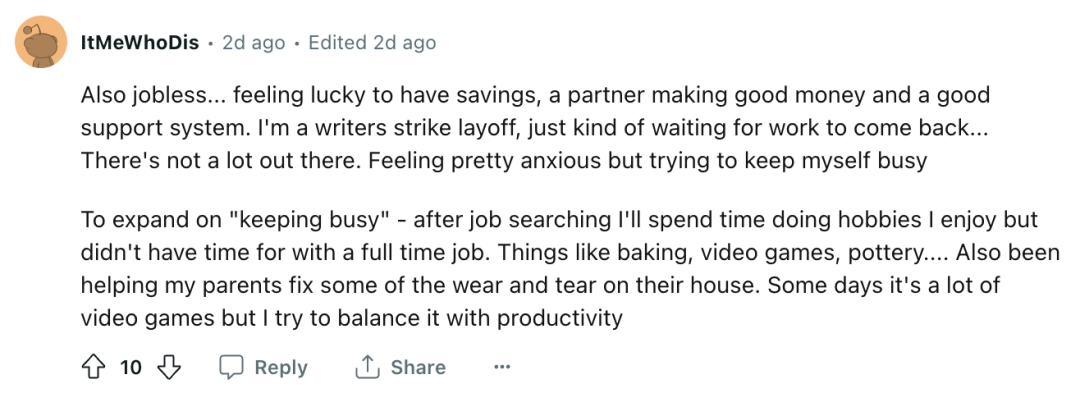The image size is (1080, 402).
Task: Click the "2d ago" comment timestamp
Action: (253, 43)
